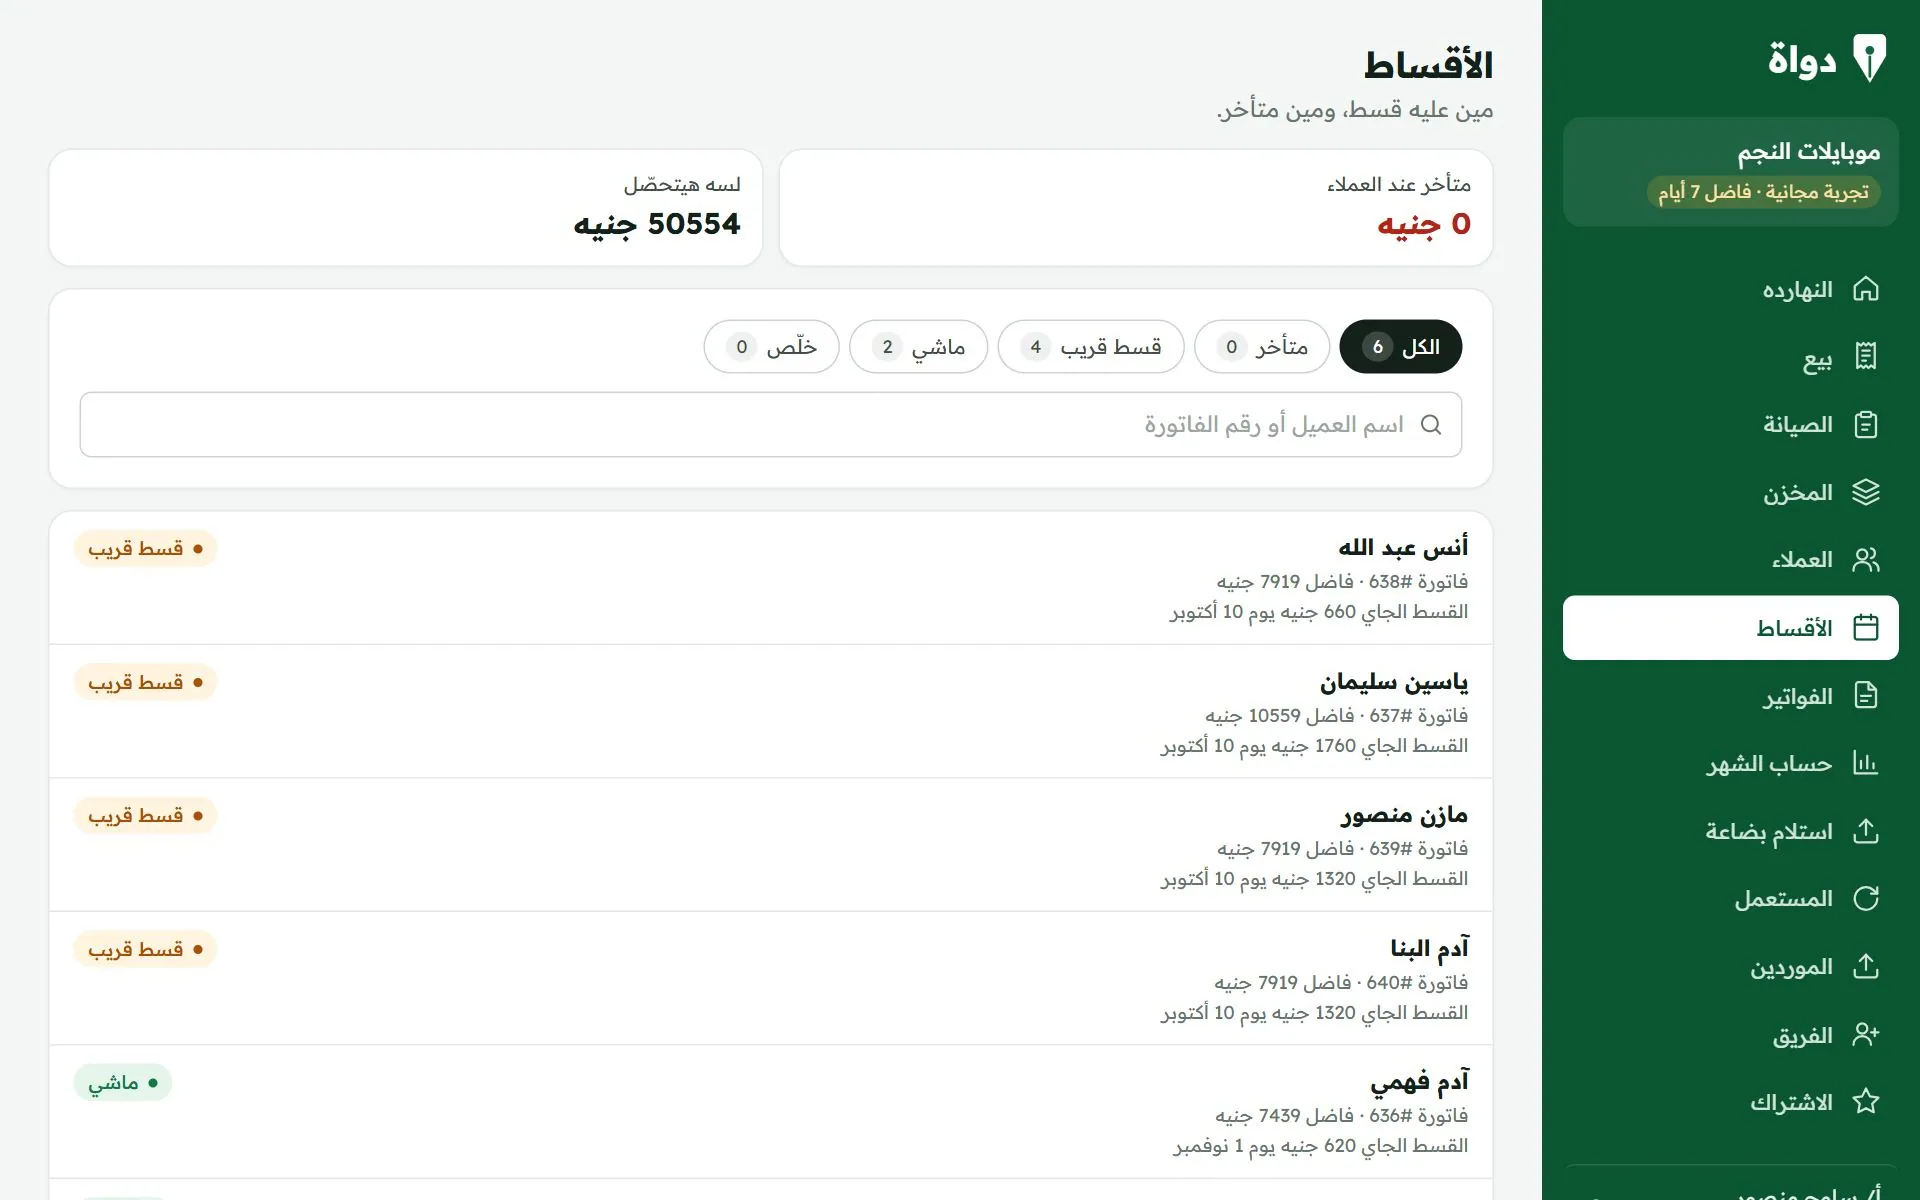Click the الفواتير document icon

(x=1865, y=696)
